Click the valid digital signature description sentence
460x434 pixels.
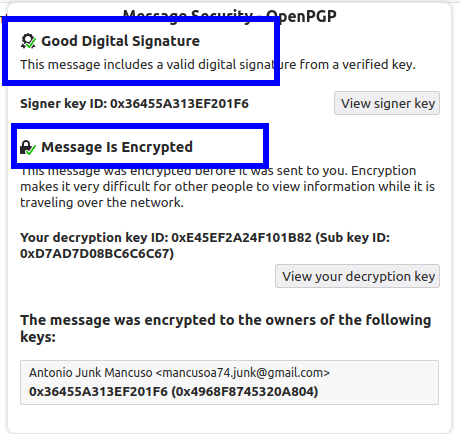[218, 64]
